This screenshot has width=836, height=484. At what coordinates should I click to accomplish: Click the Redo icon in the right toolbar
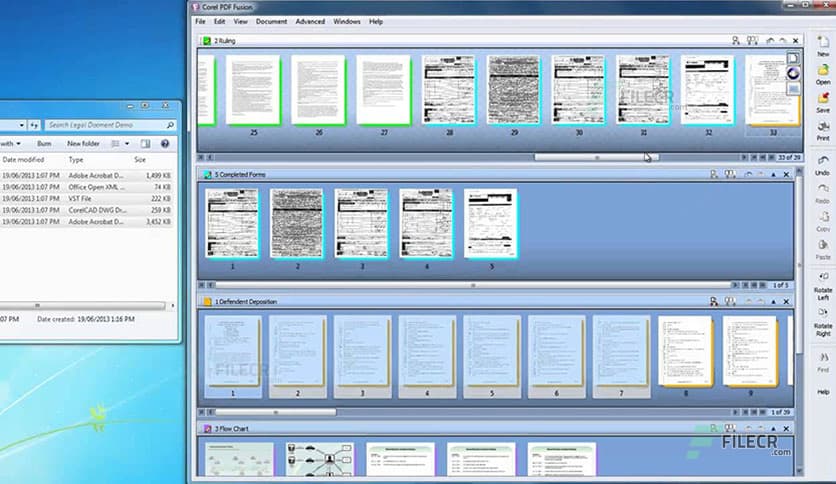[823, 189]
